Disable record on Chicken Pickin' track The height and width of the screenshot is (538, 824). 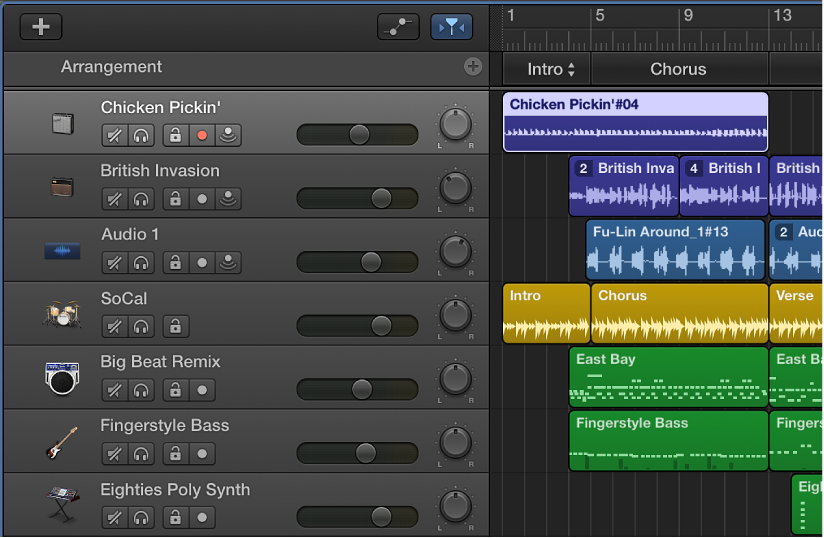click(202, 135)
